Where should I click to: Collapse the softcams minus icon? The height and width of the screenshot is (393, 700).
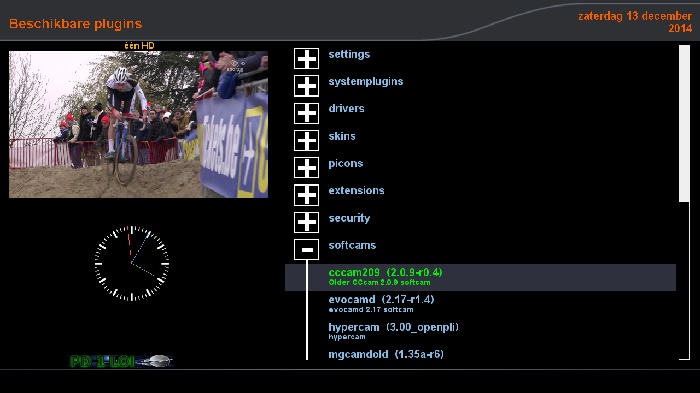[x=306, y=250]
